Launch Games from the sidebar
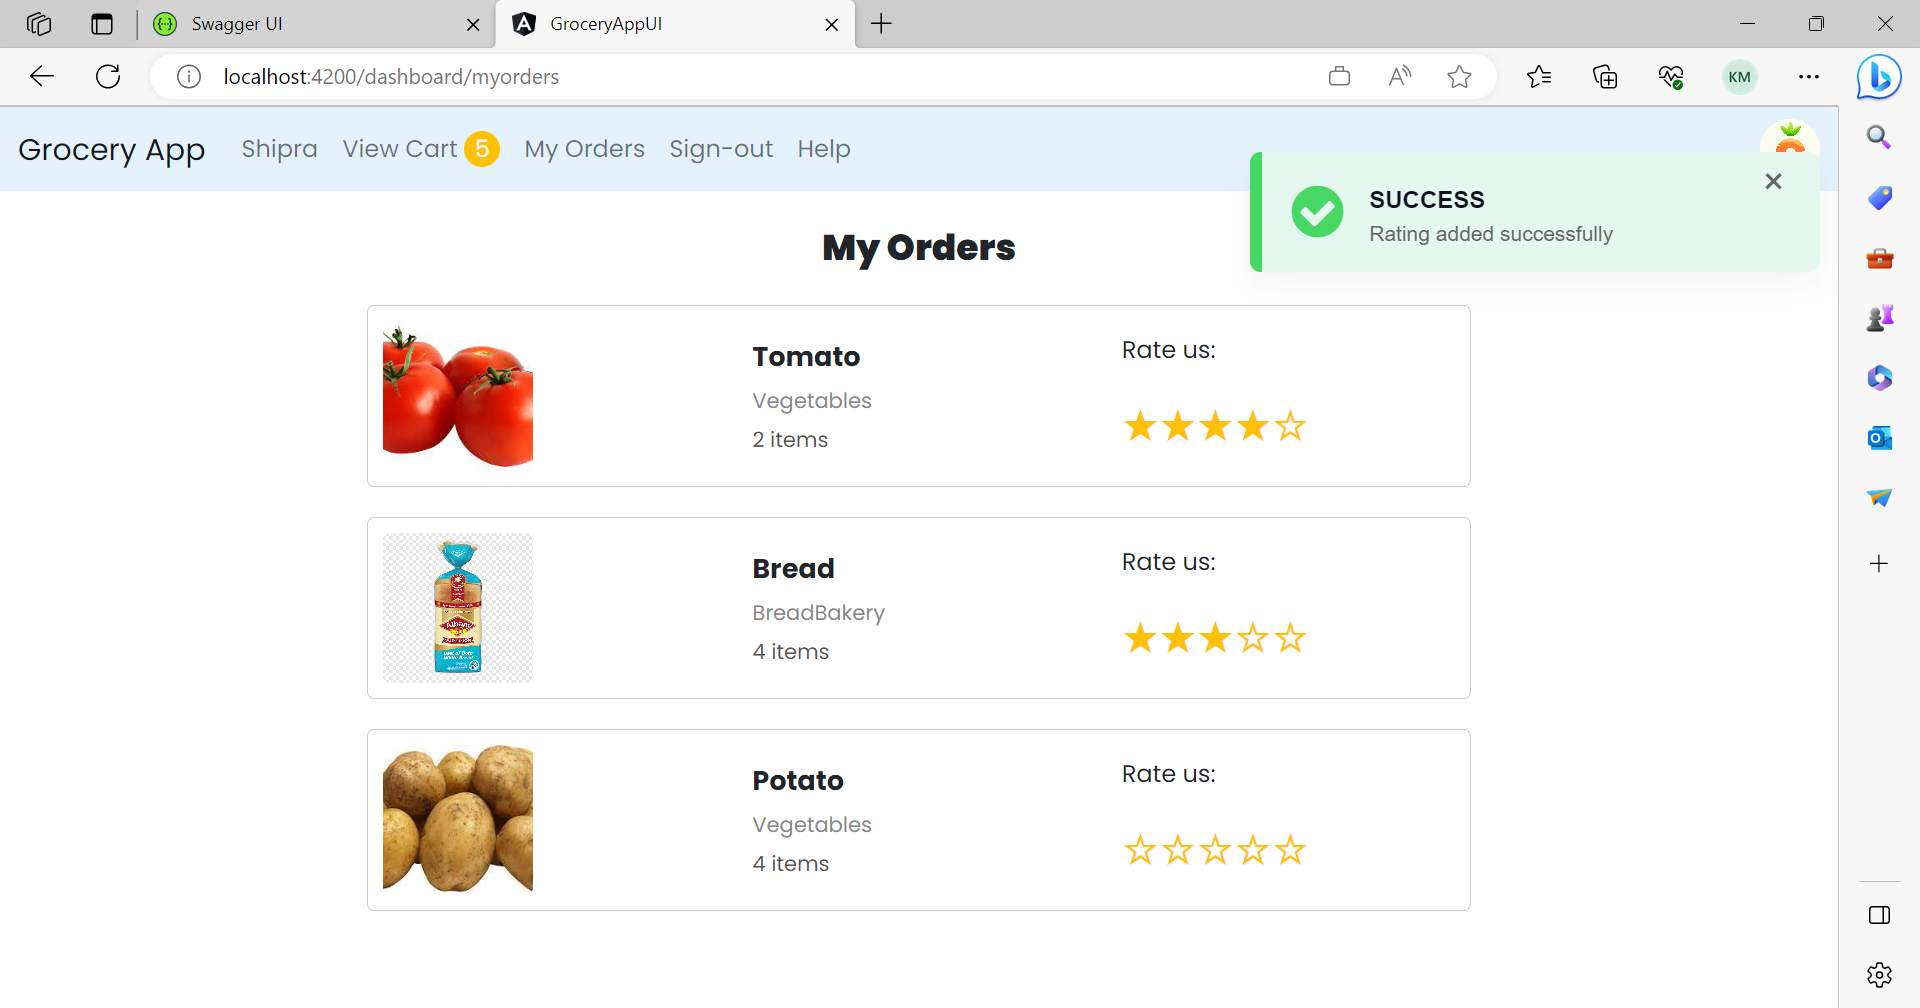The width and height of the screenshot is (1920, 1008). 1879,317
